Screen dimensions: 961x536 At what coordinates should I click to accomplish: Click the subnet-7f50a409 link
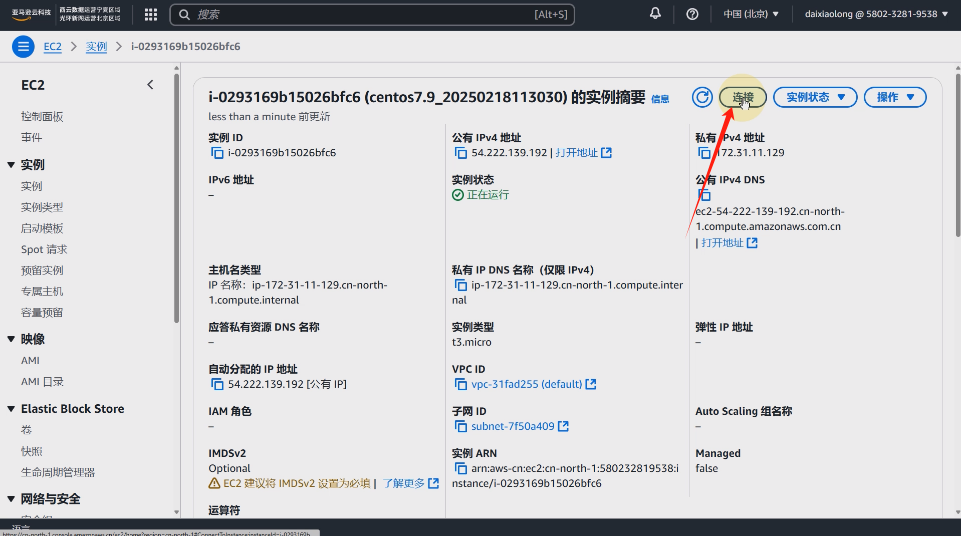(512, 426)
